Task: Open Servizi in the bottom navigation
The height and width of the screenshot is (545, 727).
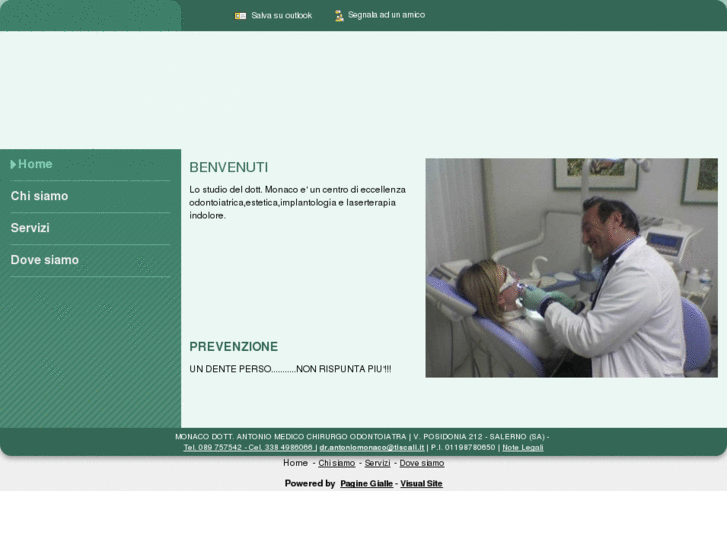Action: (x=377, y=463)
